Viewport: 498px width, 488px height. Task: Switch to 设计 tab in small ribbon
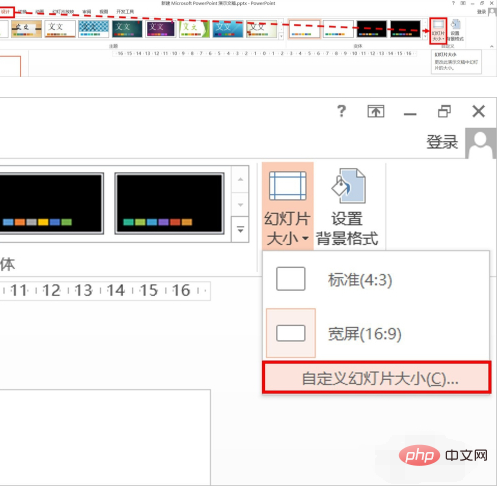pos(6,12)
